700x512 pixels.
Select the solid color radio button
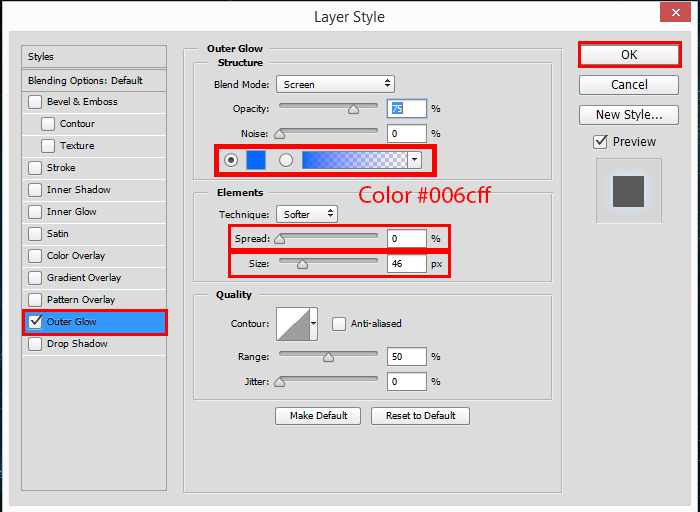coord(232,159)
